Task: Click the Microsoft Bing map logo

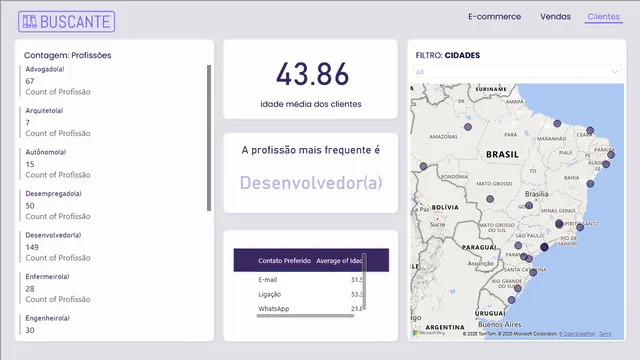Action: (429, 333)
